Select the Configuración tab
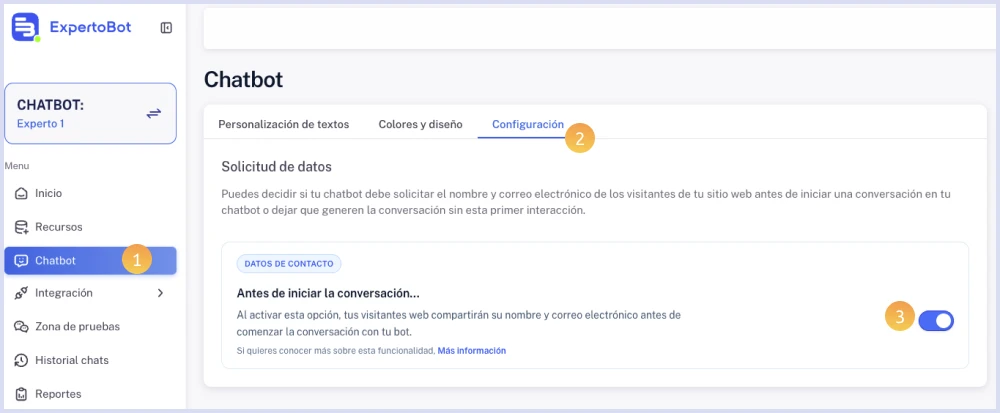This screenshot has width=1000, height=413. coord(528,124)
